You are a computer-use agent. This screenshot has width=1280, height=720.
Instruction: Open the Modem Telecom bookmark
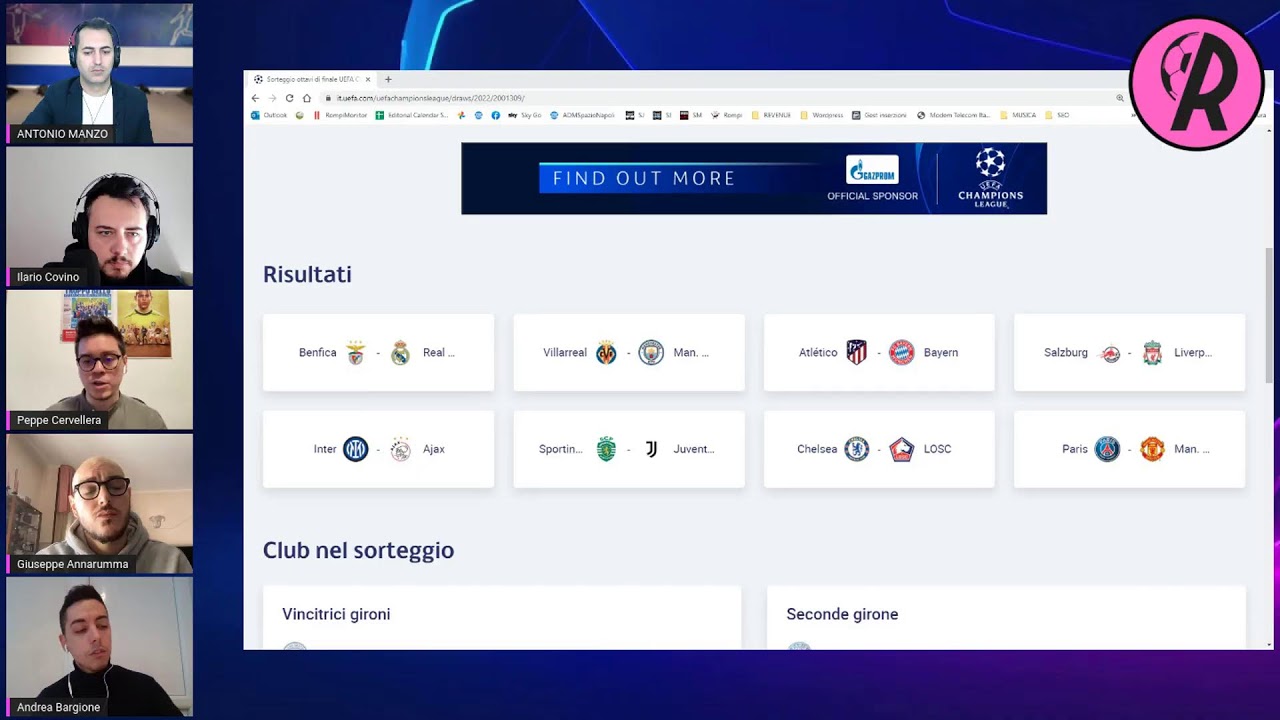[x=953, y=115]
